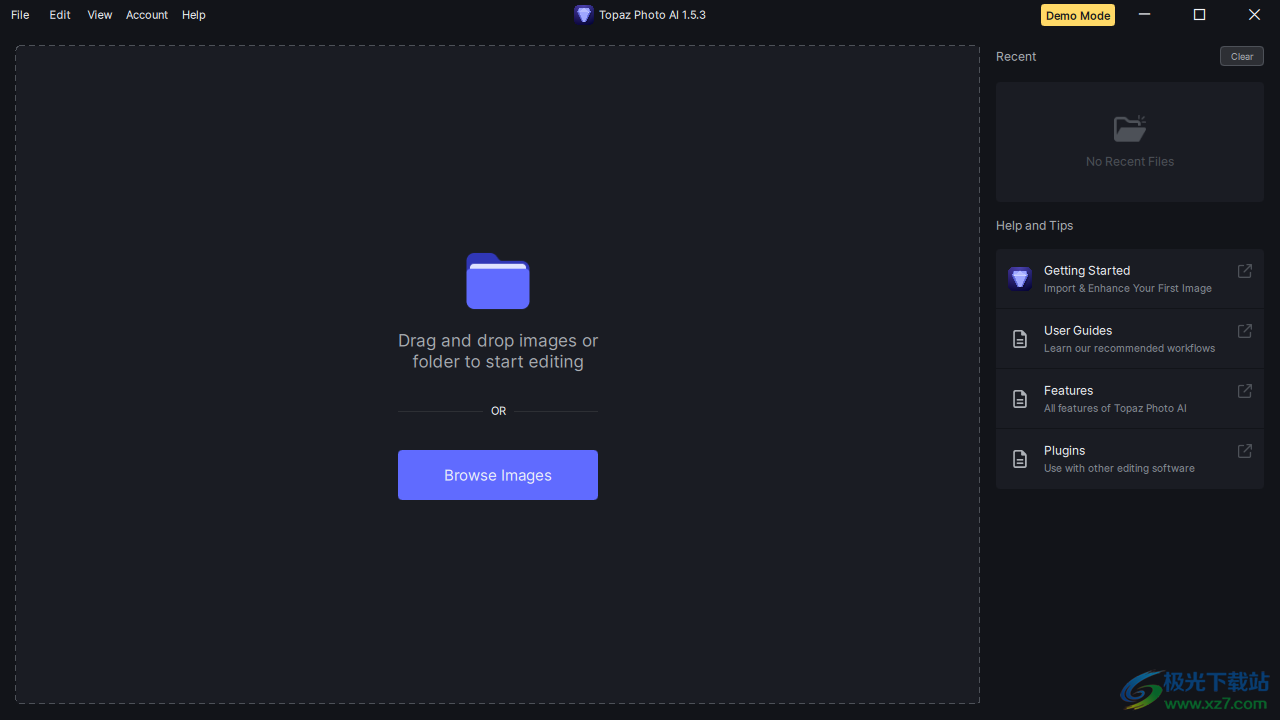
Task: Open the User Guides help link
Action: pyautogui.click(x=1130, y=339)
